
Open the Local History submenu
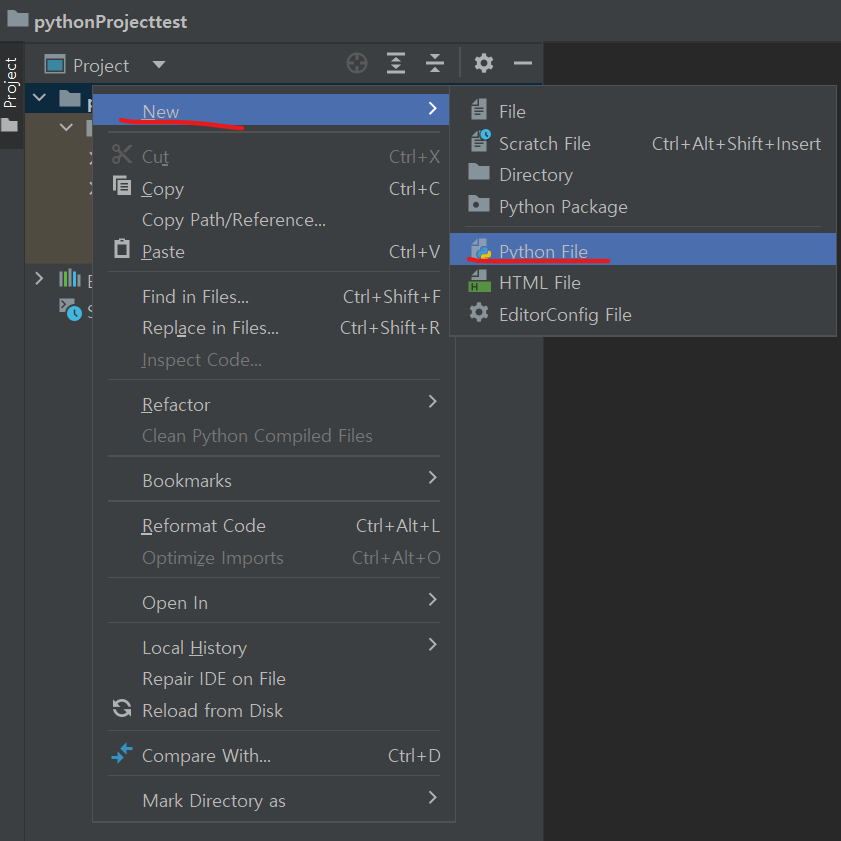[x=274, y=648]
